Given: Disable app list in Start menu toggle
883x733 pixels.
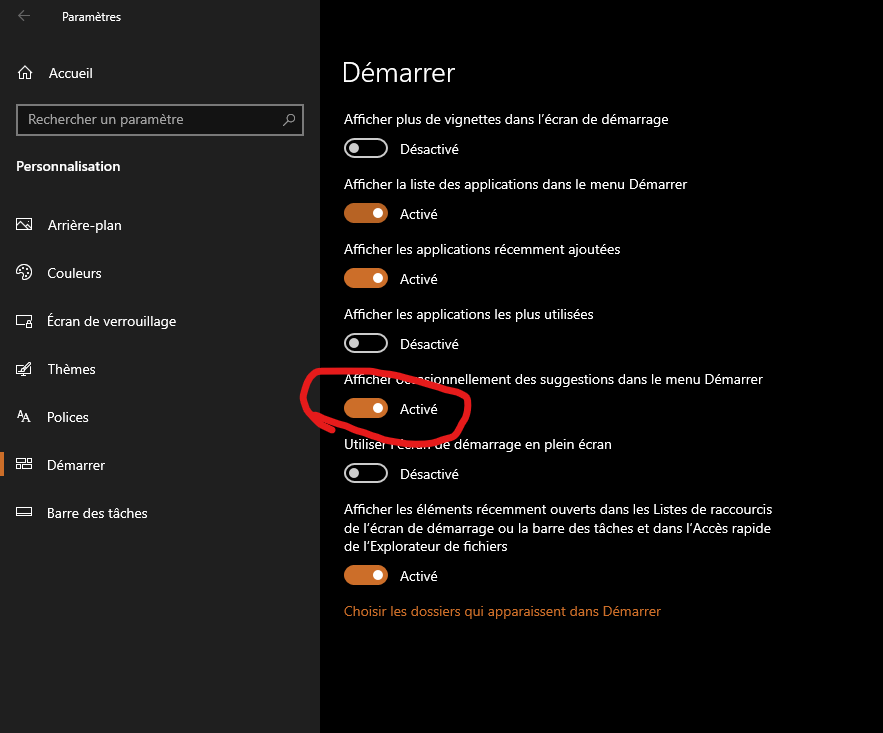Looking at the screenshot, I should click(365, 214).
